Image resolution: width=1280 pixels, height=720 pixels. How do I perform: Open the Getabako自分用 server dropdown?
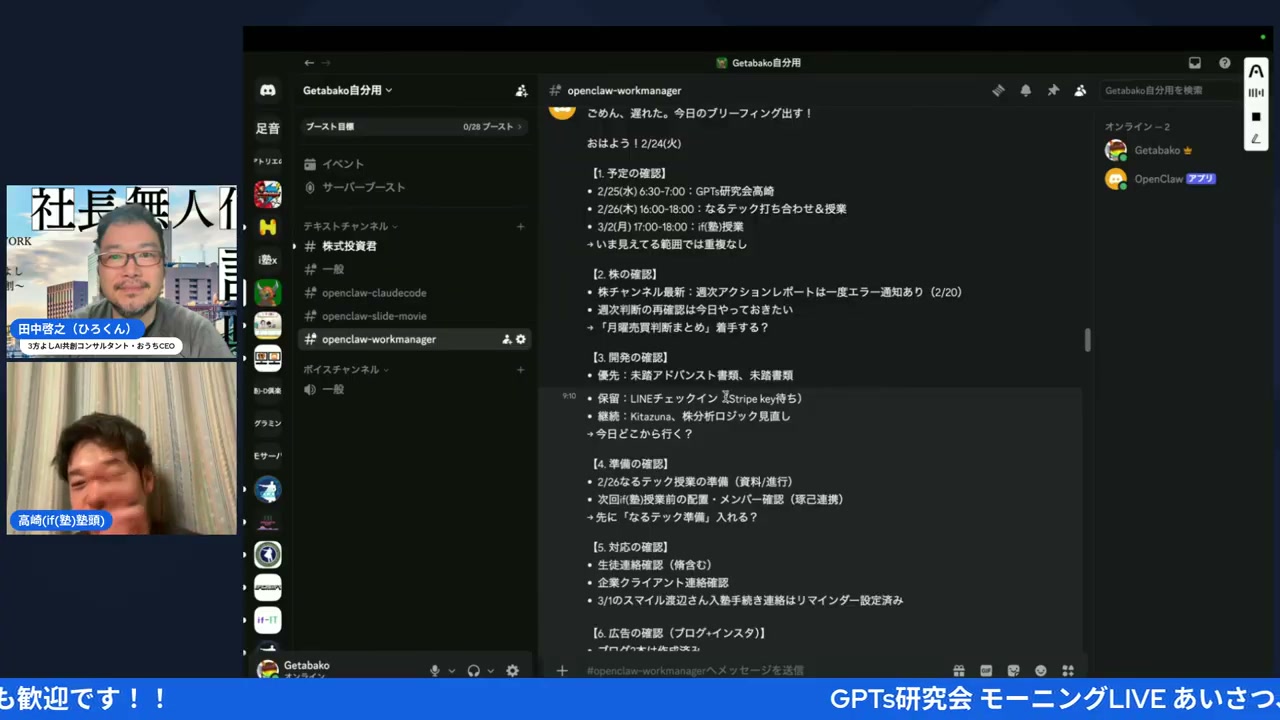click(x=347, y=90)
